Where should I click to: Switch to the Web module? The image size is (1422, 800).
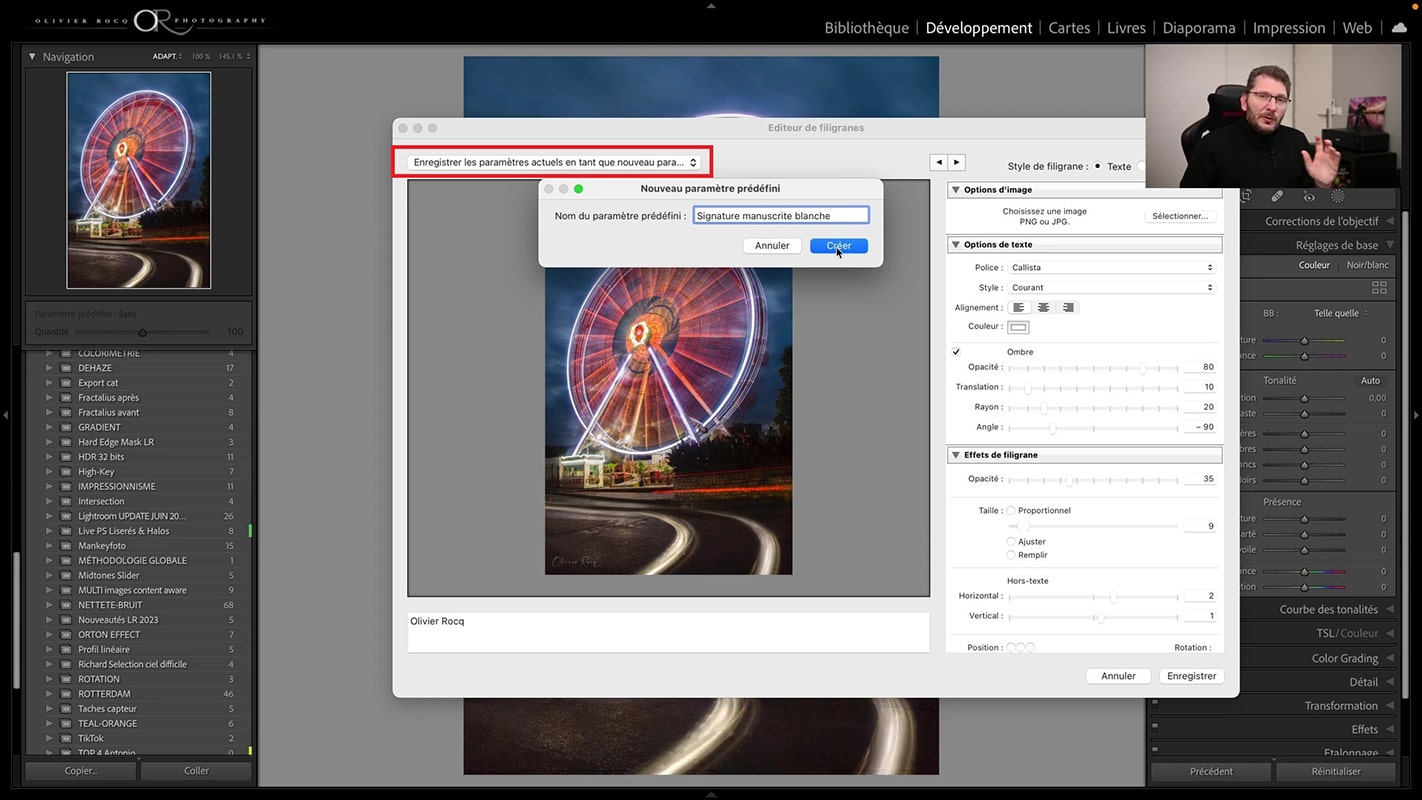1357,28
